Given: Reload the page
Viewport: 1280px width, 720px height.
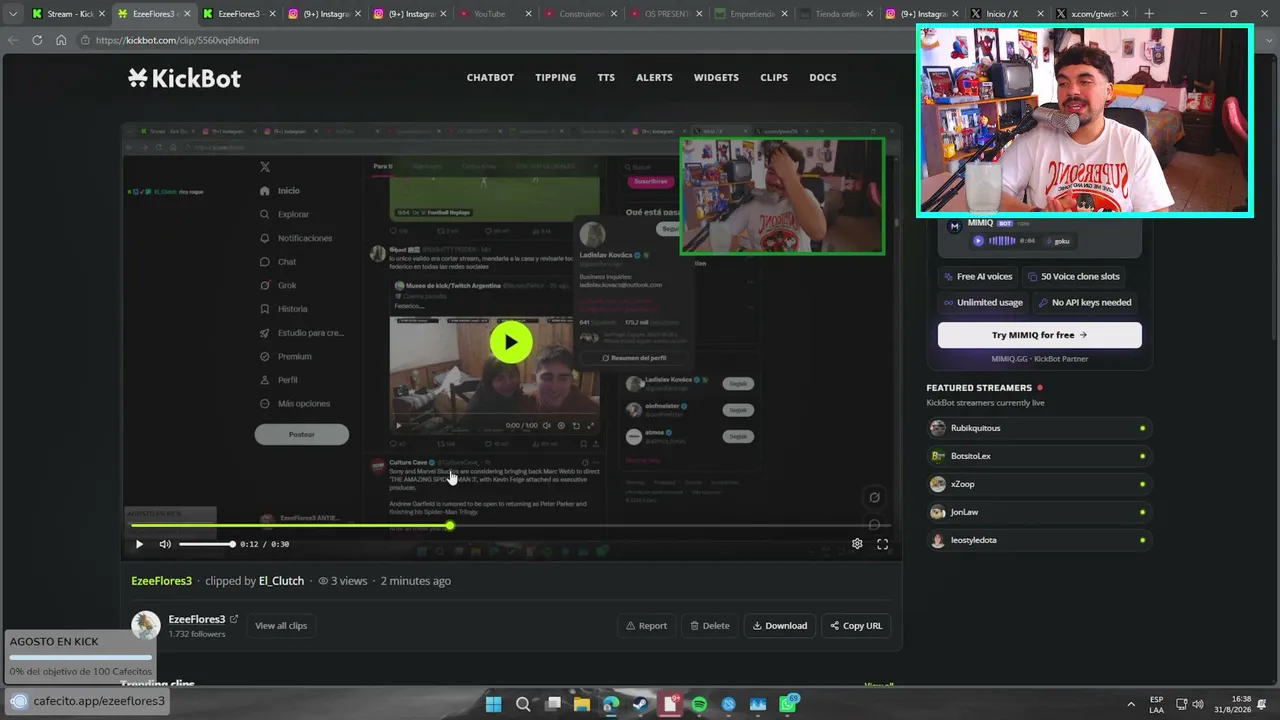Looking at the screenshot, I should [x=37, y=40].
